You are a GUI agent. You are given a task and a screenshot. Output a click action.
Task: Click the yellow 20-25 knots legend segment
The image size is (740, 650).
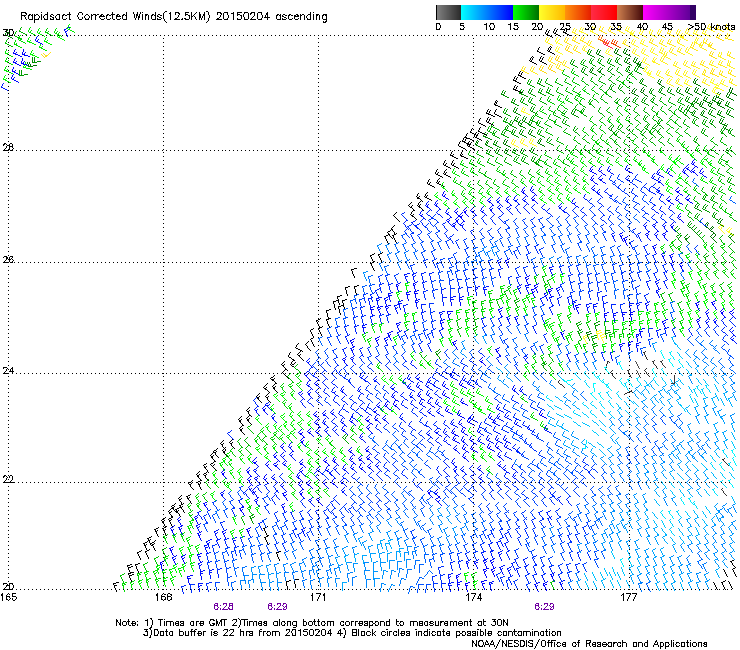pyautogui.click(x=552, y=12)
